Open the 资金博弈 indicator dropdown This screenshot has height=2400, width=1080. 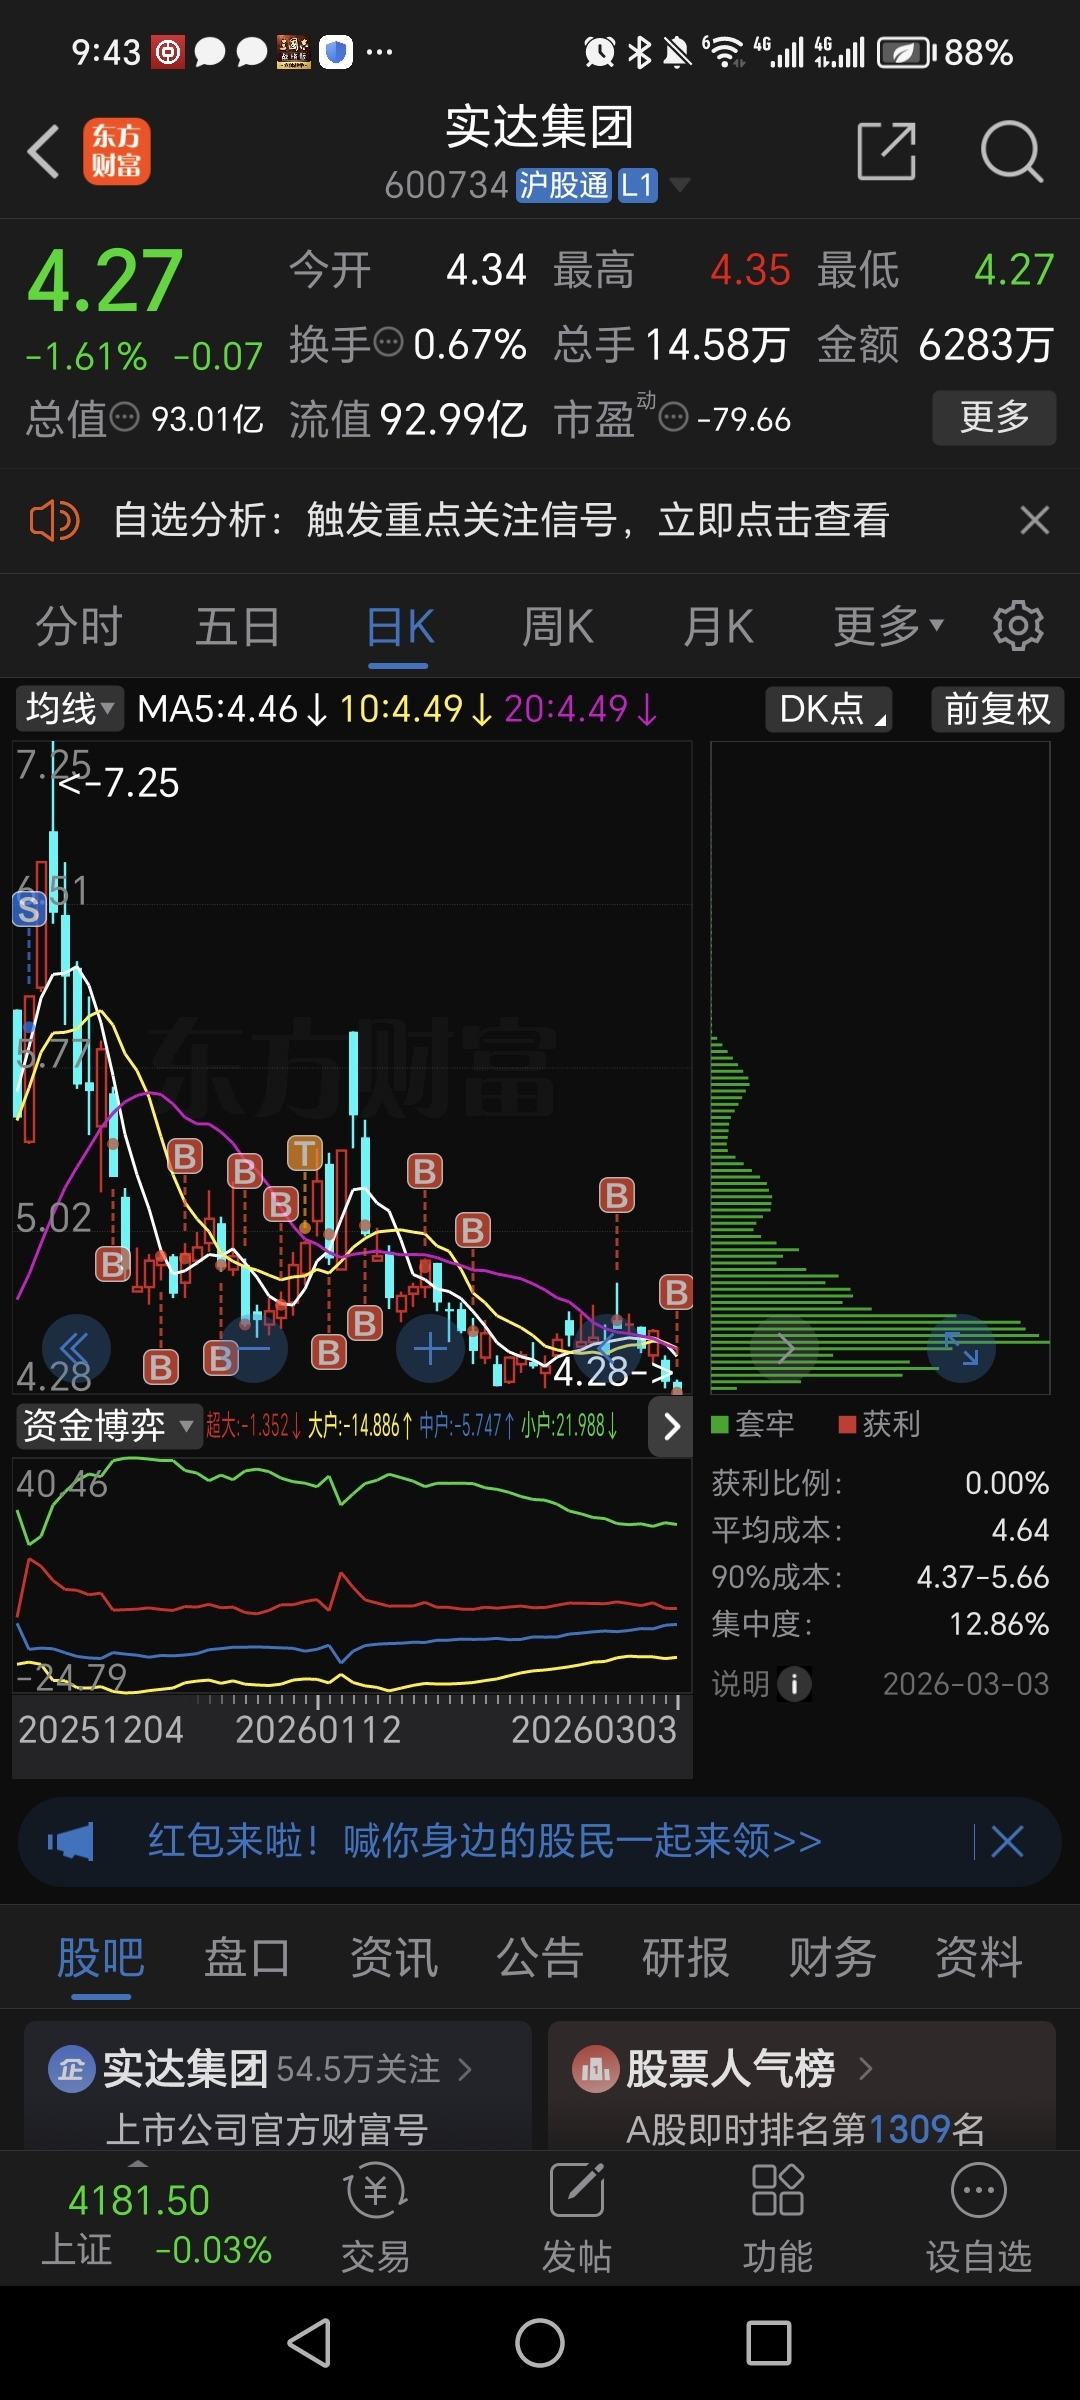107,1426
